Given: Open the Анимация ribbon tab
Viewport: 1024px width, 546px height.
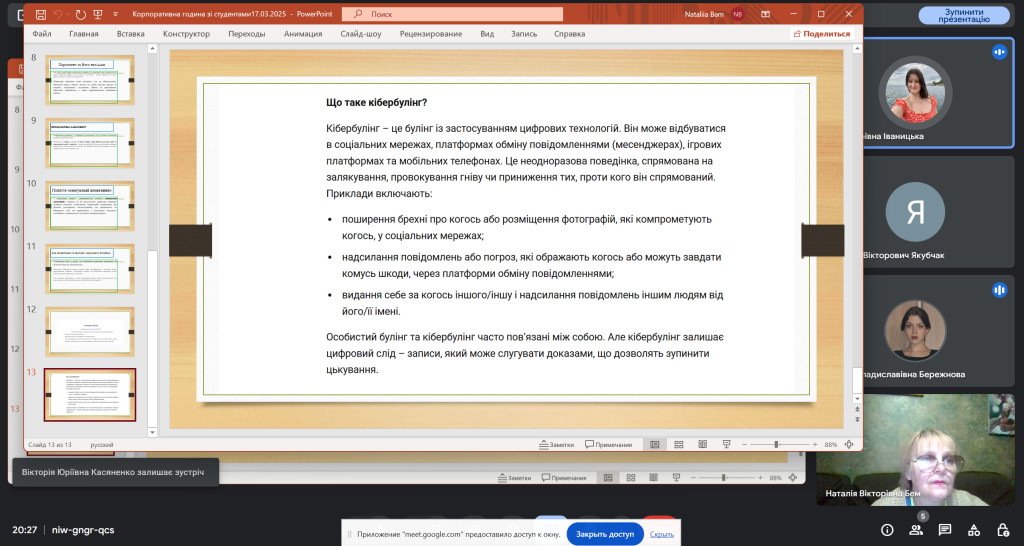Looking at the screenshot, I should [302, 33].
